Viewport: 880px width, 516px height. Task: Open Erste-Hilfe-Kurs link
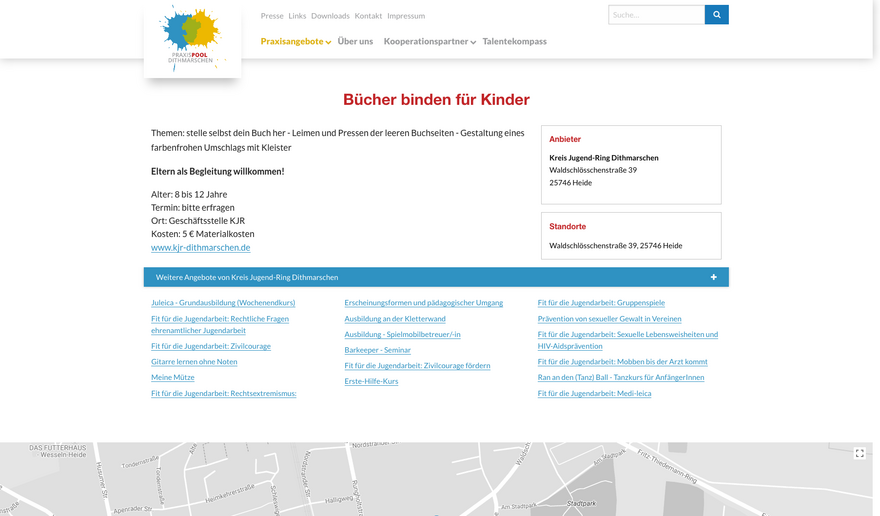click(371, 381)
